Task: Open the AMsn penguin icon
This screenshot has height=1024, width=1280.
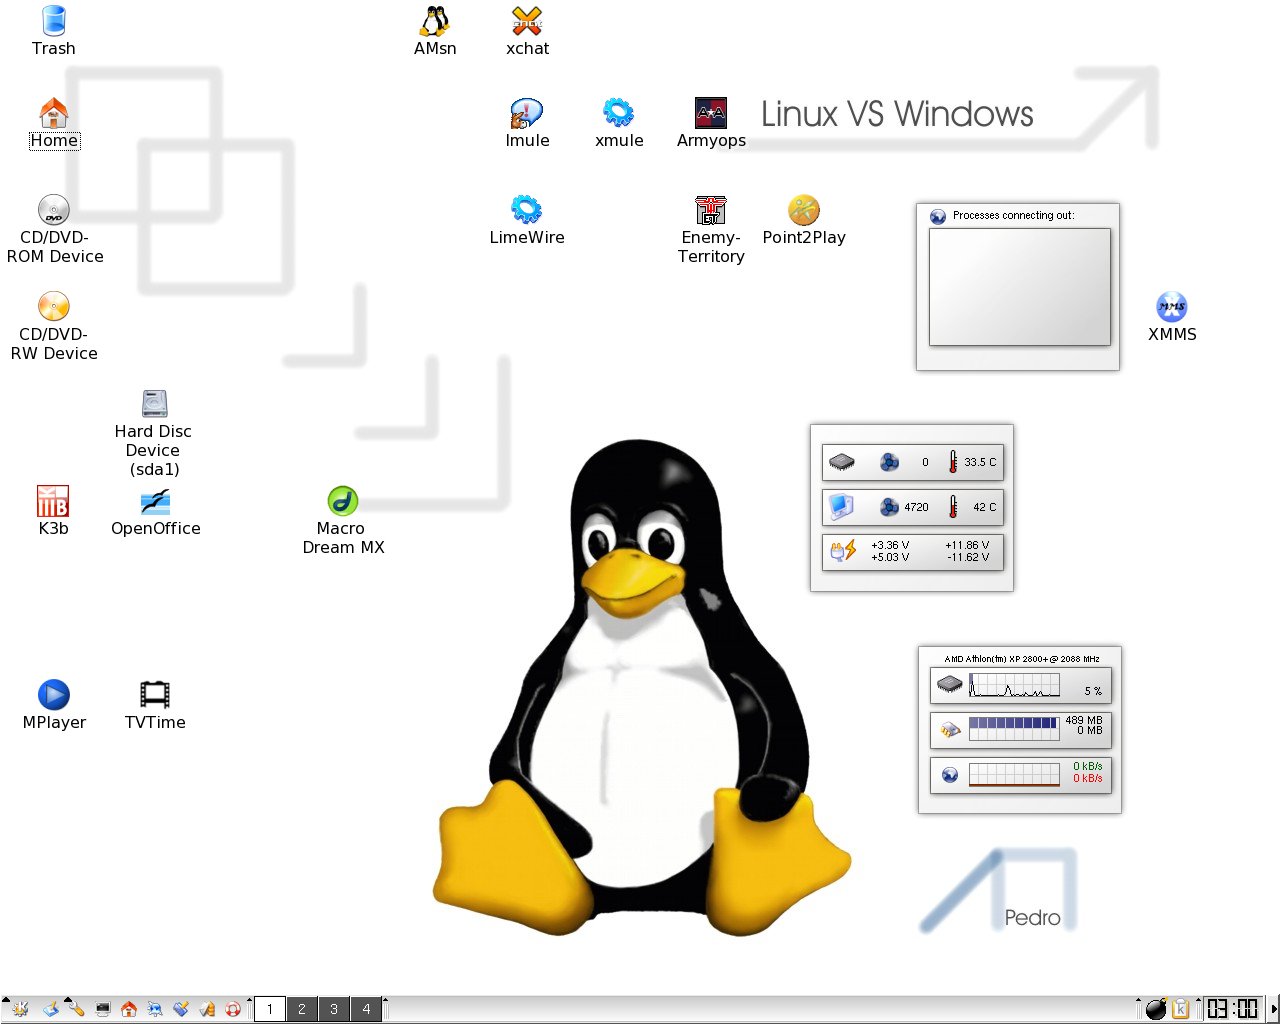Action: pyautogui.click(x=435, y=22)
